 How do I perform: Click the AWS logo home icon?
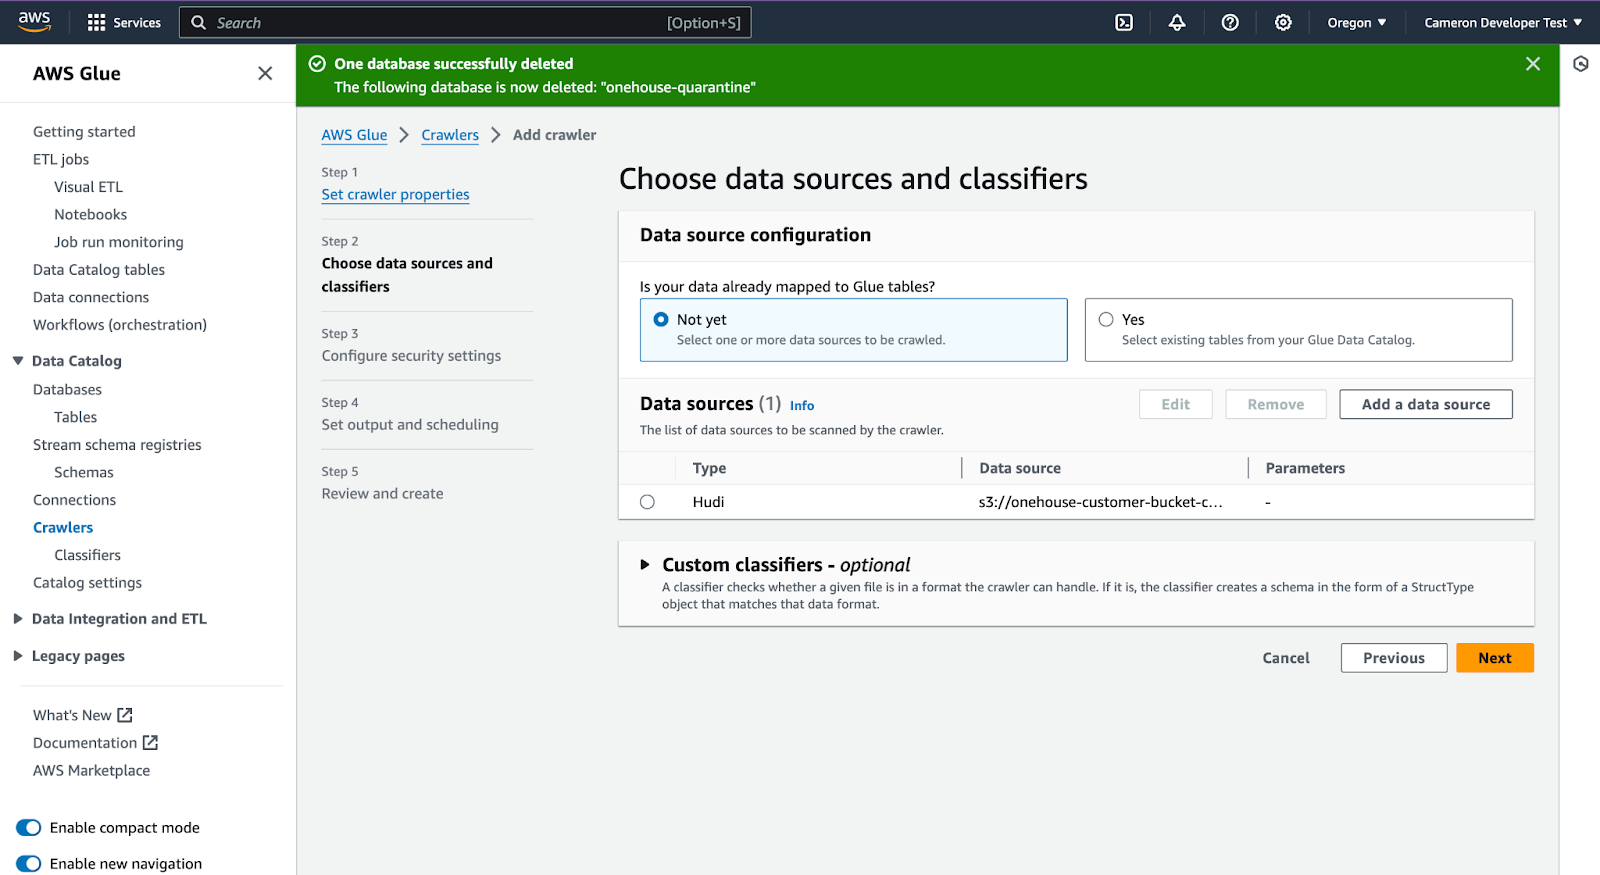[34, 22]
